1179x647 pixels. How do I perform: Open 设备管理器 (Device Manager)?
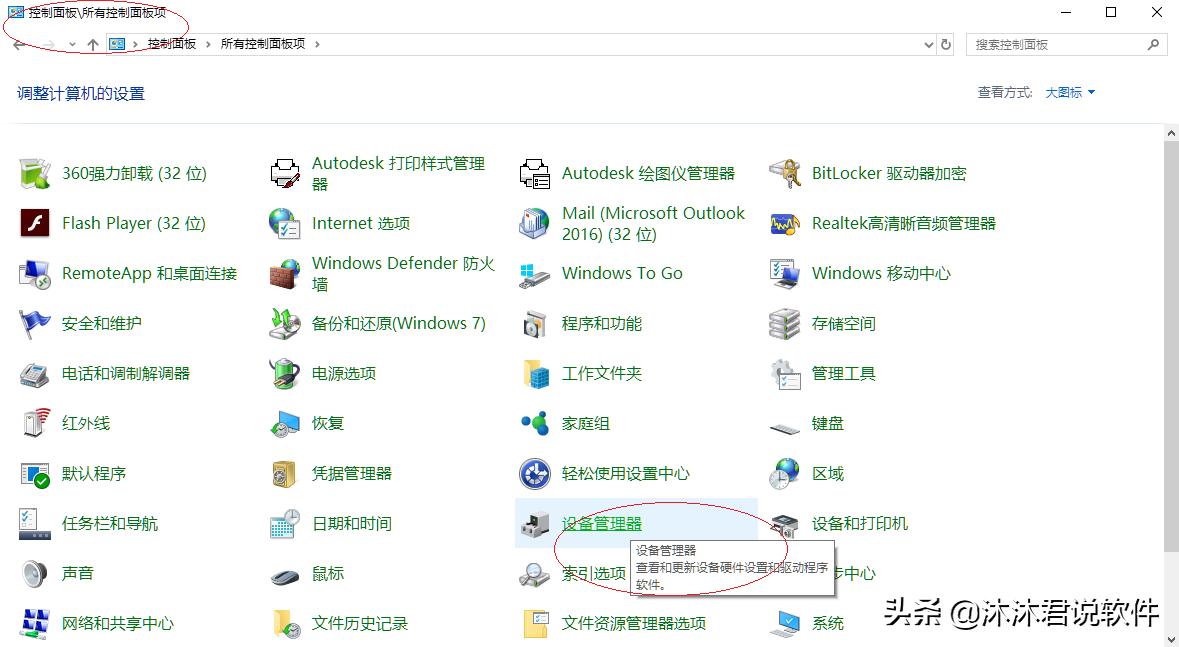tap(600, 523)
